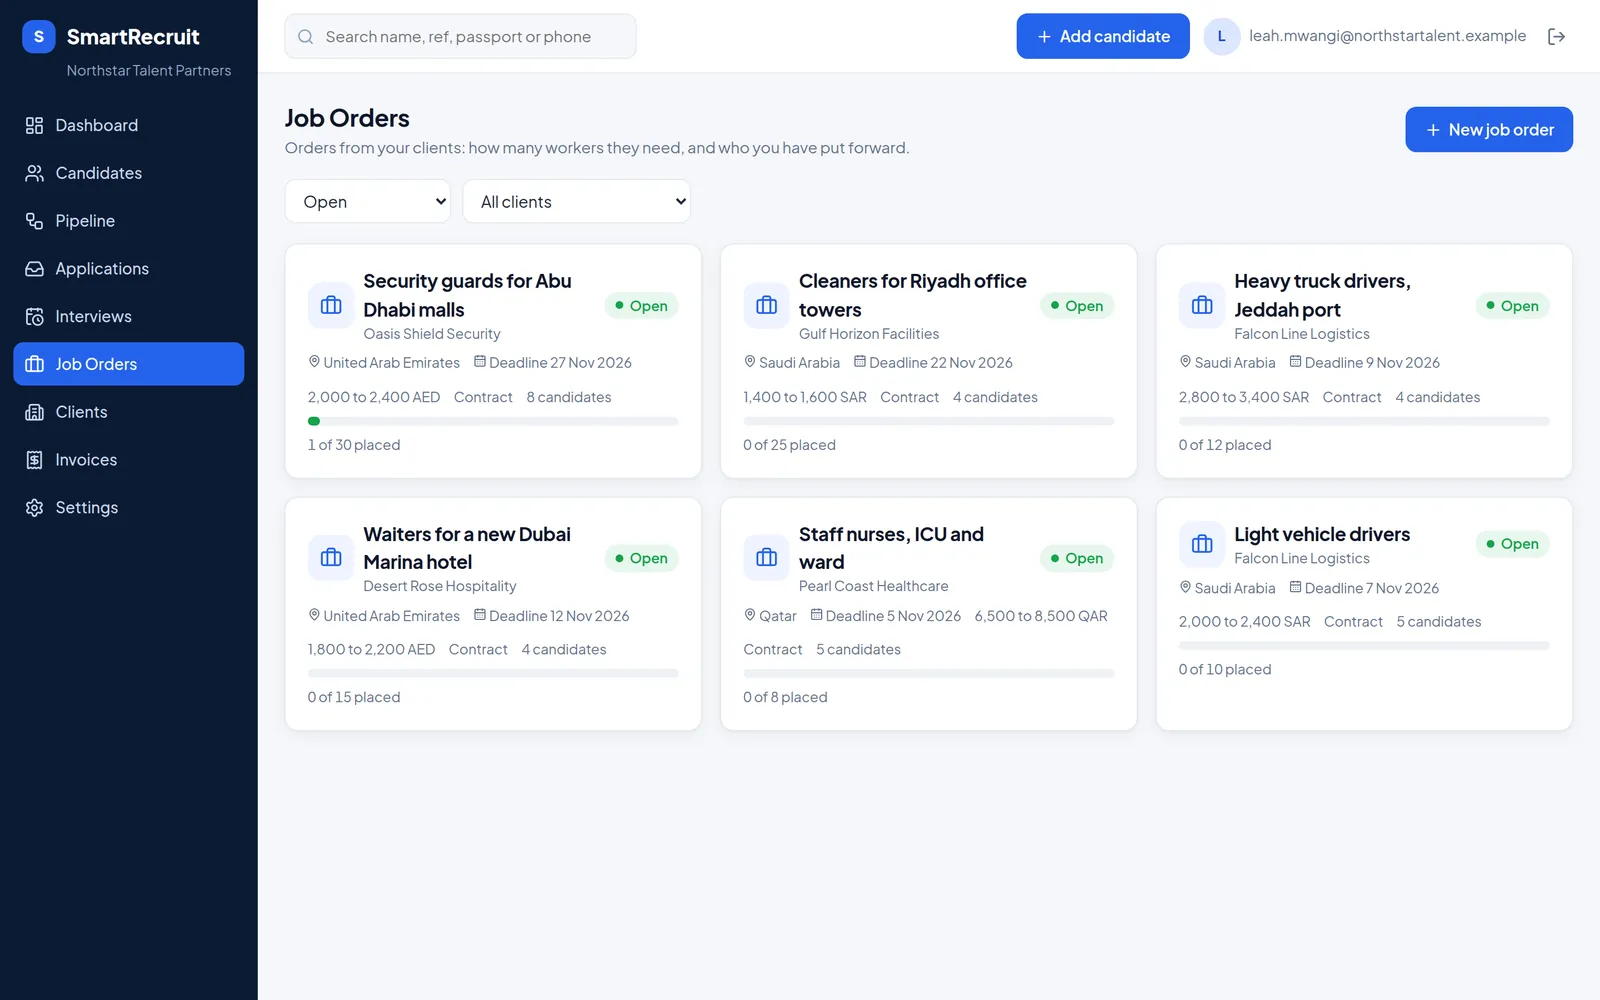This screenshot has height=1000, width=1600.
Task: Click progress bar on Security guards card
Action: click(x=493, y=421)
